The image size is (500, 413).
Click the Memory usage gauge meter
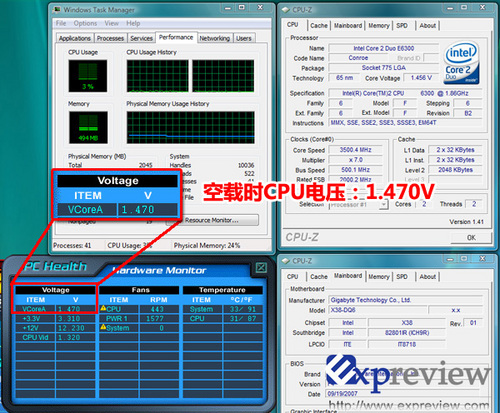coord(88,128)
